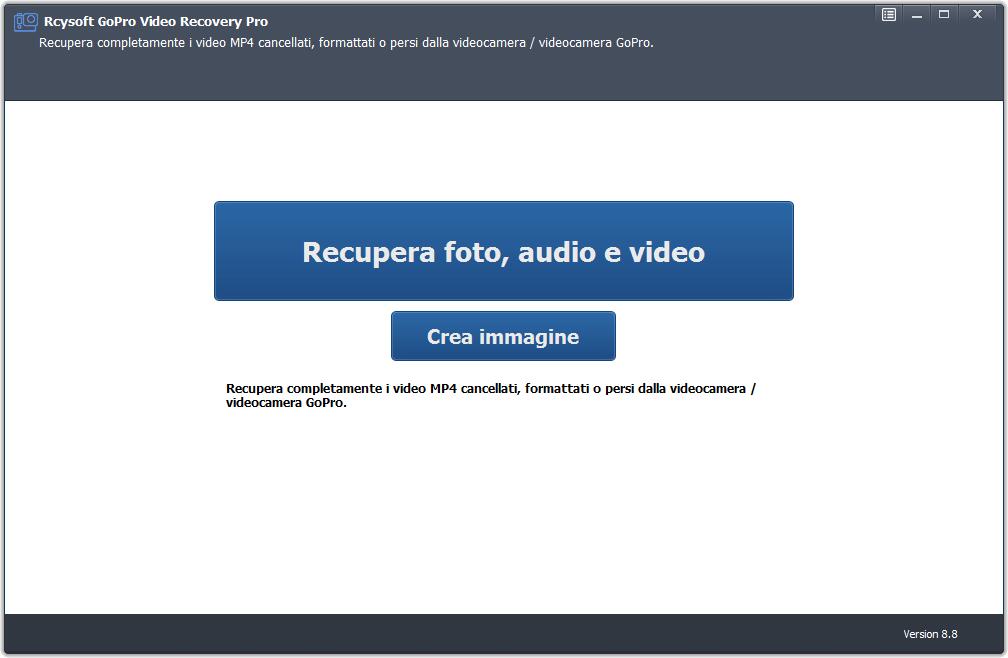Click the Rcysoft GoPro Video Recovery Pro title
This screenshot has width=1008, height=658.
click(x=155, y=21)
